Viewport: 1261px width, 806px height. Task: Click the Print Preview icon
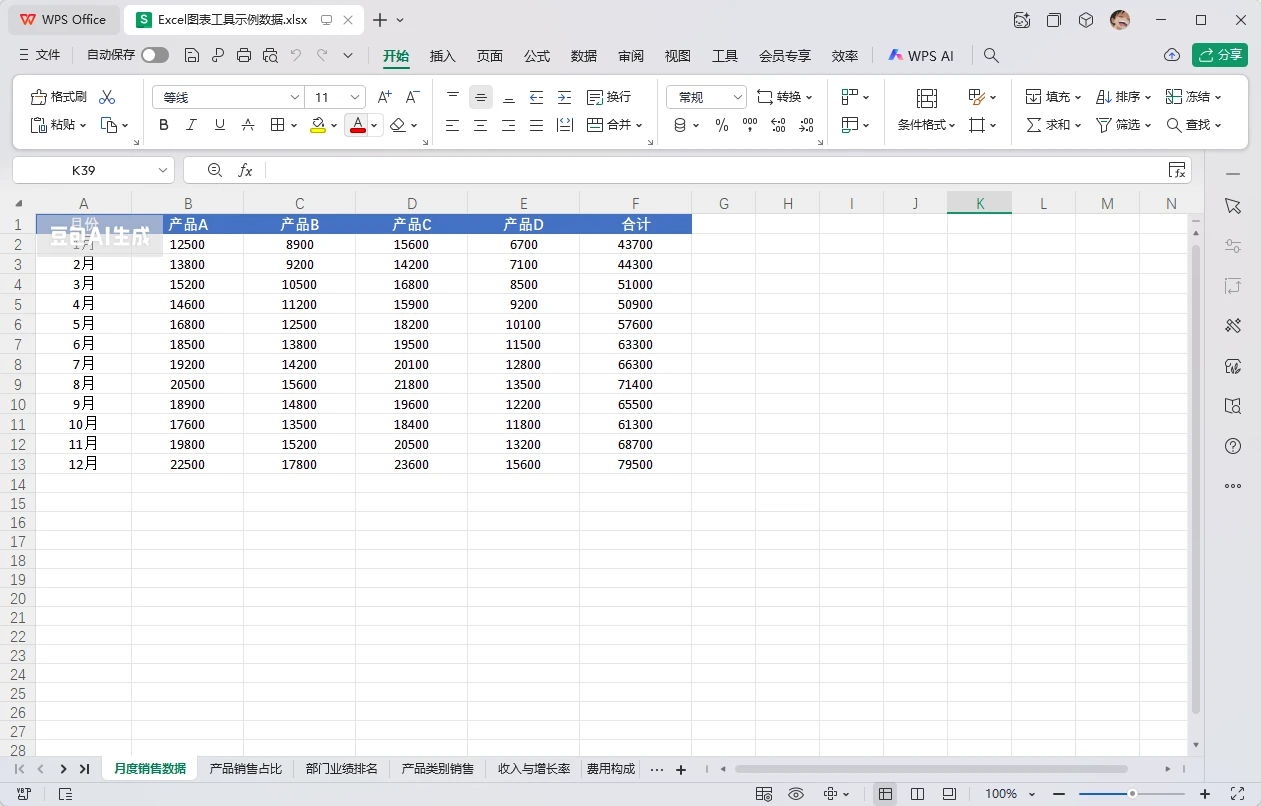270,56
